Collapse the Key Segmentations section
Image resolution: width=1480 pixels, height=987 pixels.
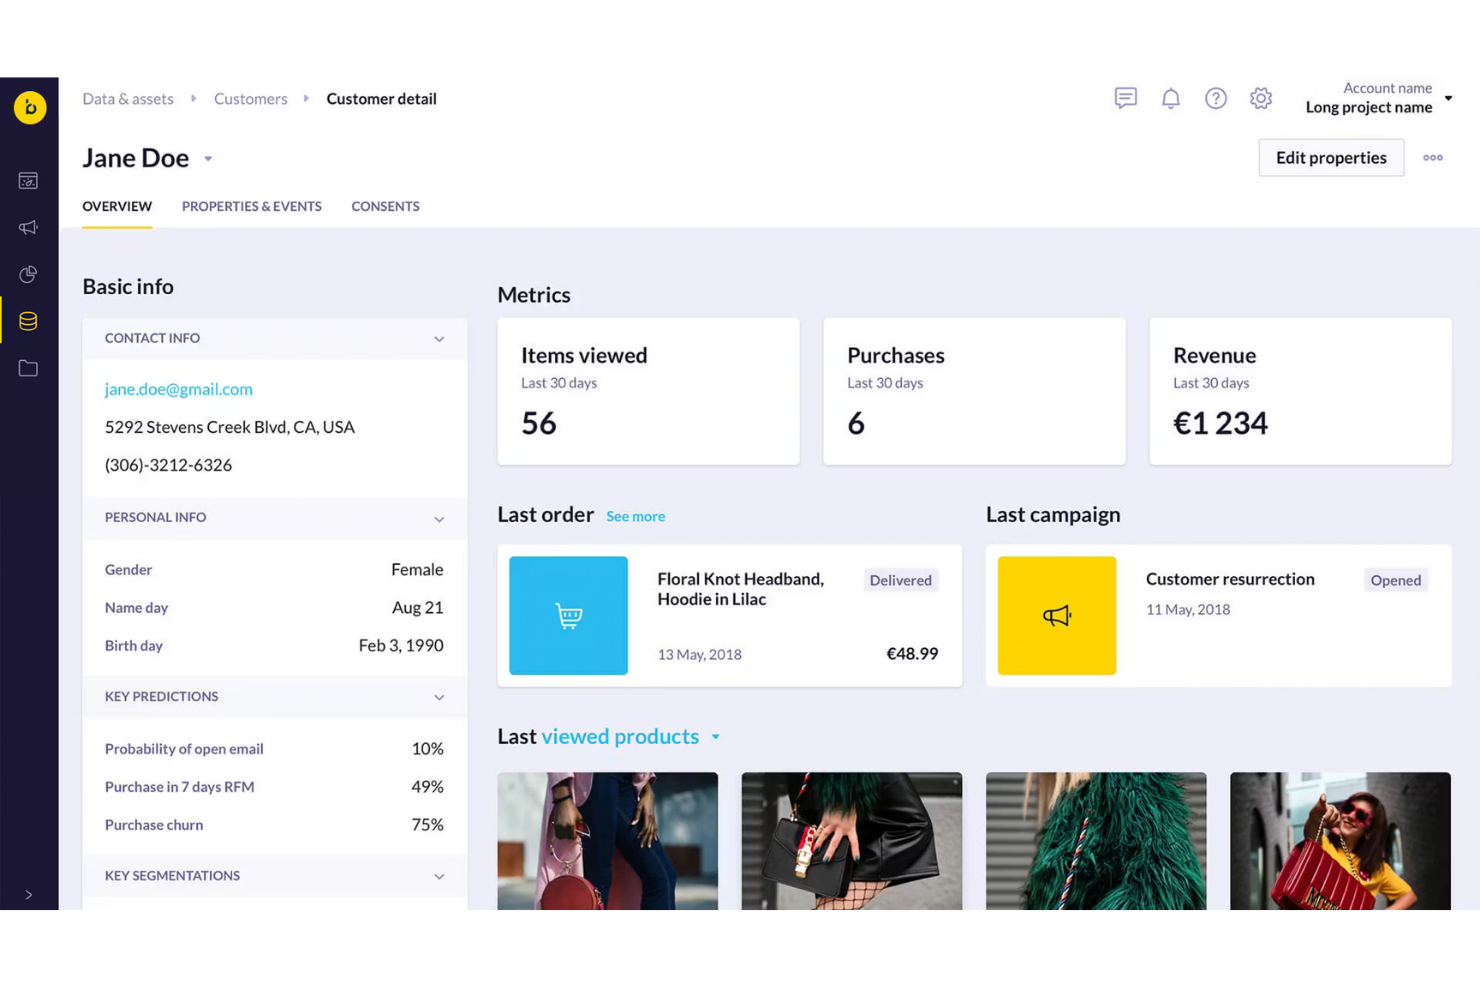tap(439, 876)
